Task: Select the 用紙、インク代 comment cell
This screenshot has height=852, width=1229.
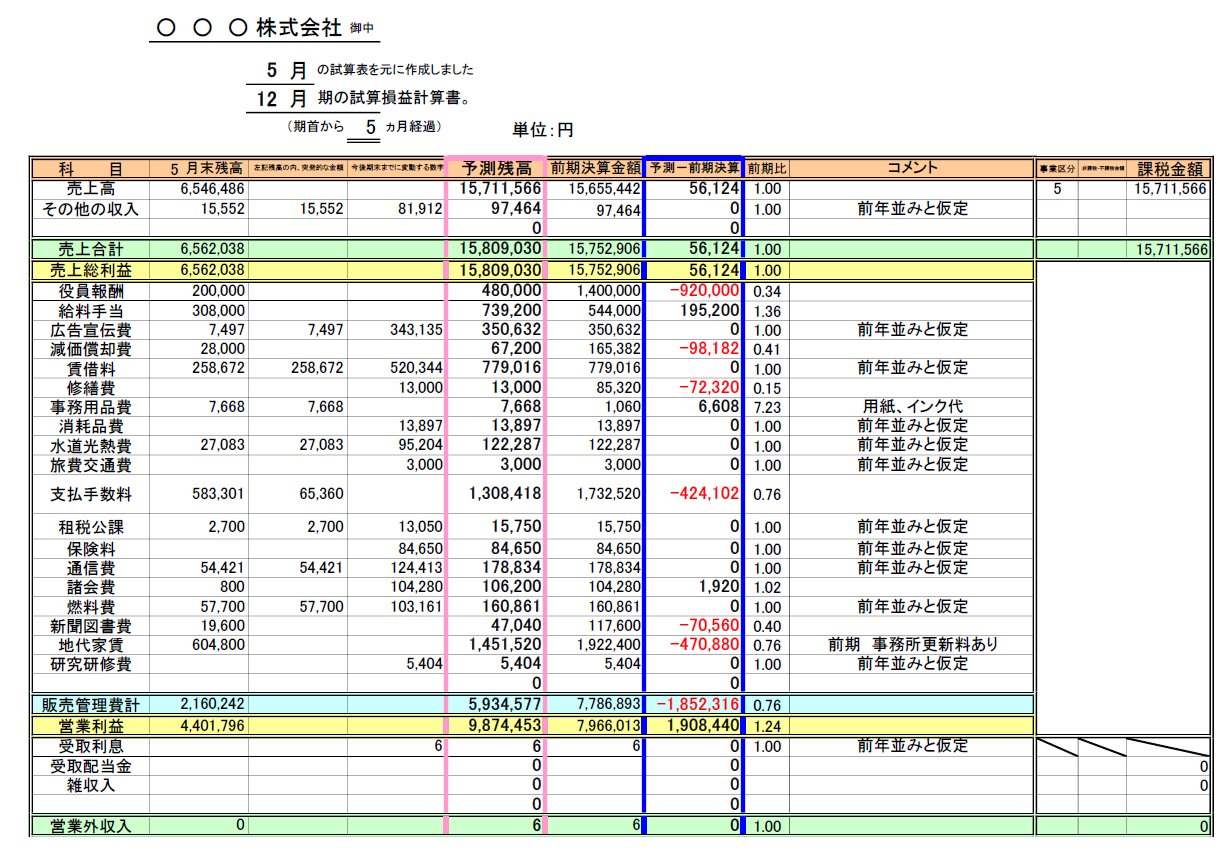Action: pos(911,407)
